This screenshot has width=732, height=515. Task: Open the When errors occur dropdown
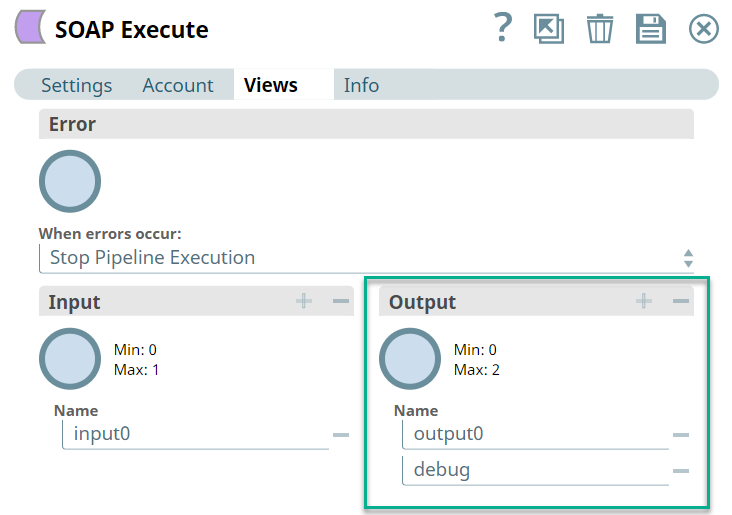(x=360, y=258)
